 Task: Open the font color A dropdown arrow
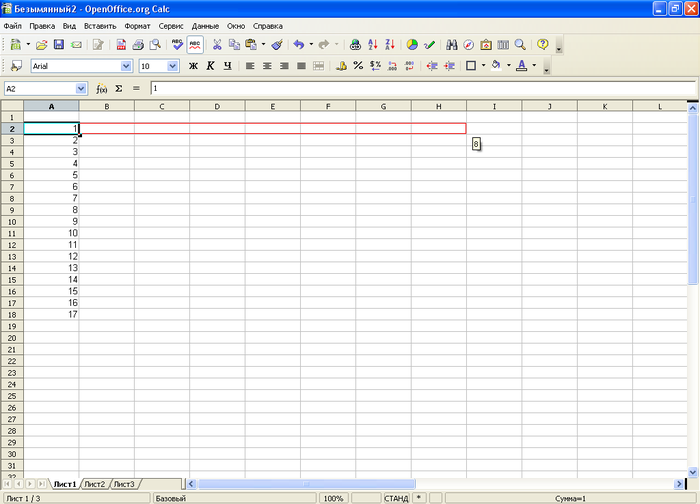pos(534,66)
